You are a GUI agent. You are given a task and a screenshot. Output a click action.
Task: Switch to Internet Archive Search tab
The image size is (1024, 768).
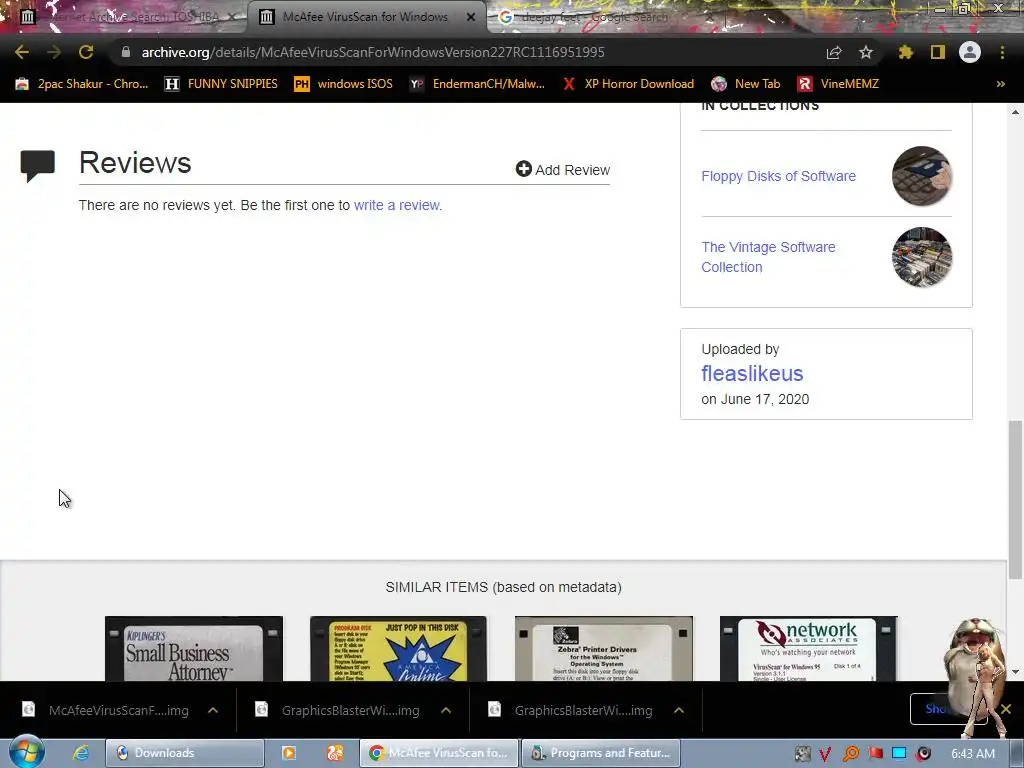tap(124, 17)
